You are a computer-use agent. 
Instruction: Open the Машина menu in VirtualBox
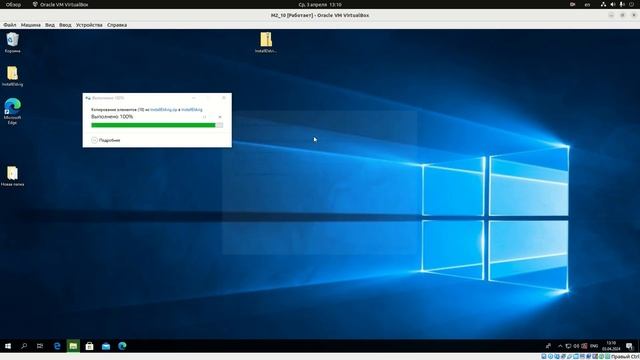[x=31, y=25]
